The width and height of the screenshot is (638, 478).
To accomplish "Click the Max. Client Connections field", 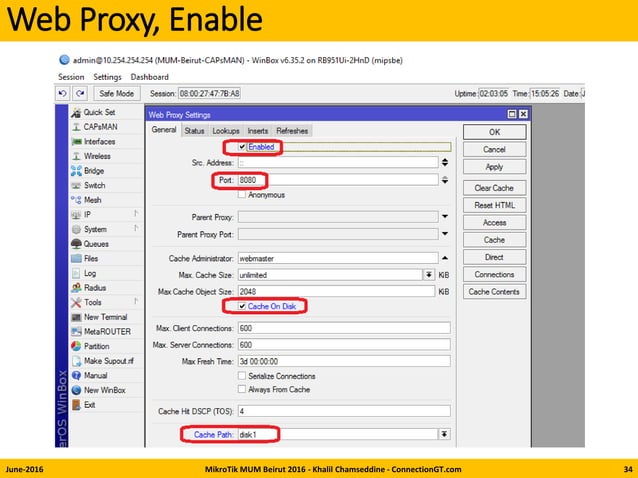I will coord(344,328).
